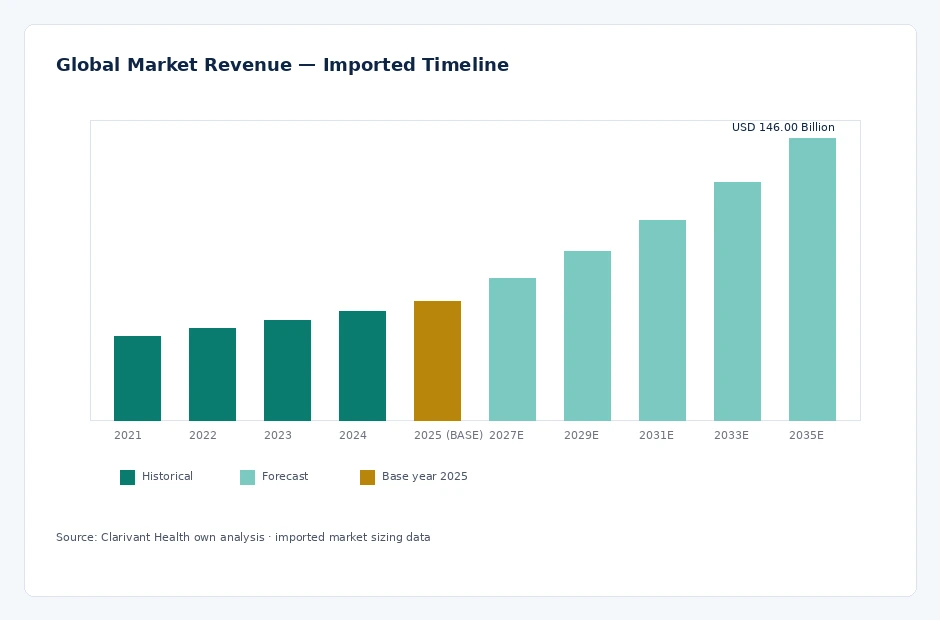Select the gold 2025 base year bar
The width and height of the screenshot is (940, 620).
pos(437,361)
